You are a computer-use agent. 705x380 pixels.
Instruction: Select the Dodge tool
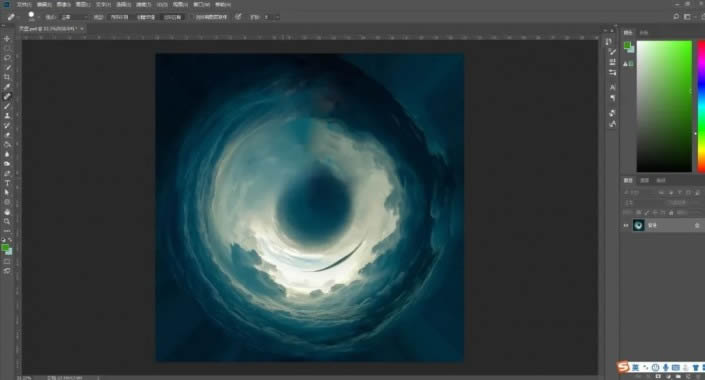click(7, 164)
